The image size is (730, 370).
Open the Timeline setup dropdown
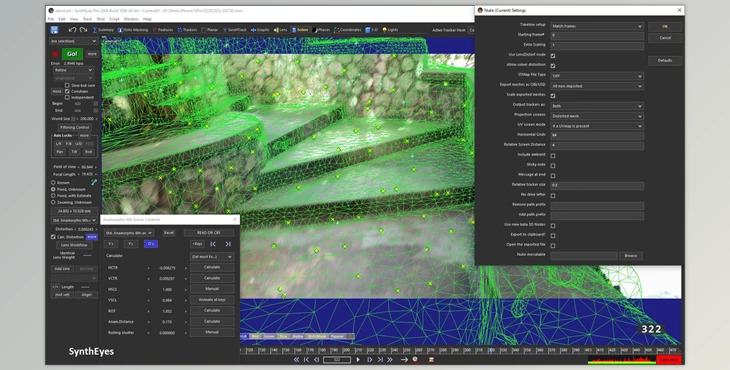[x=597, y=26]
